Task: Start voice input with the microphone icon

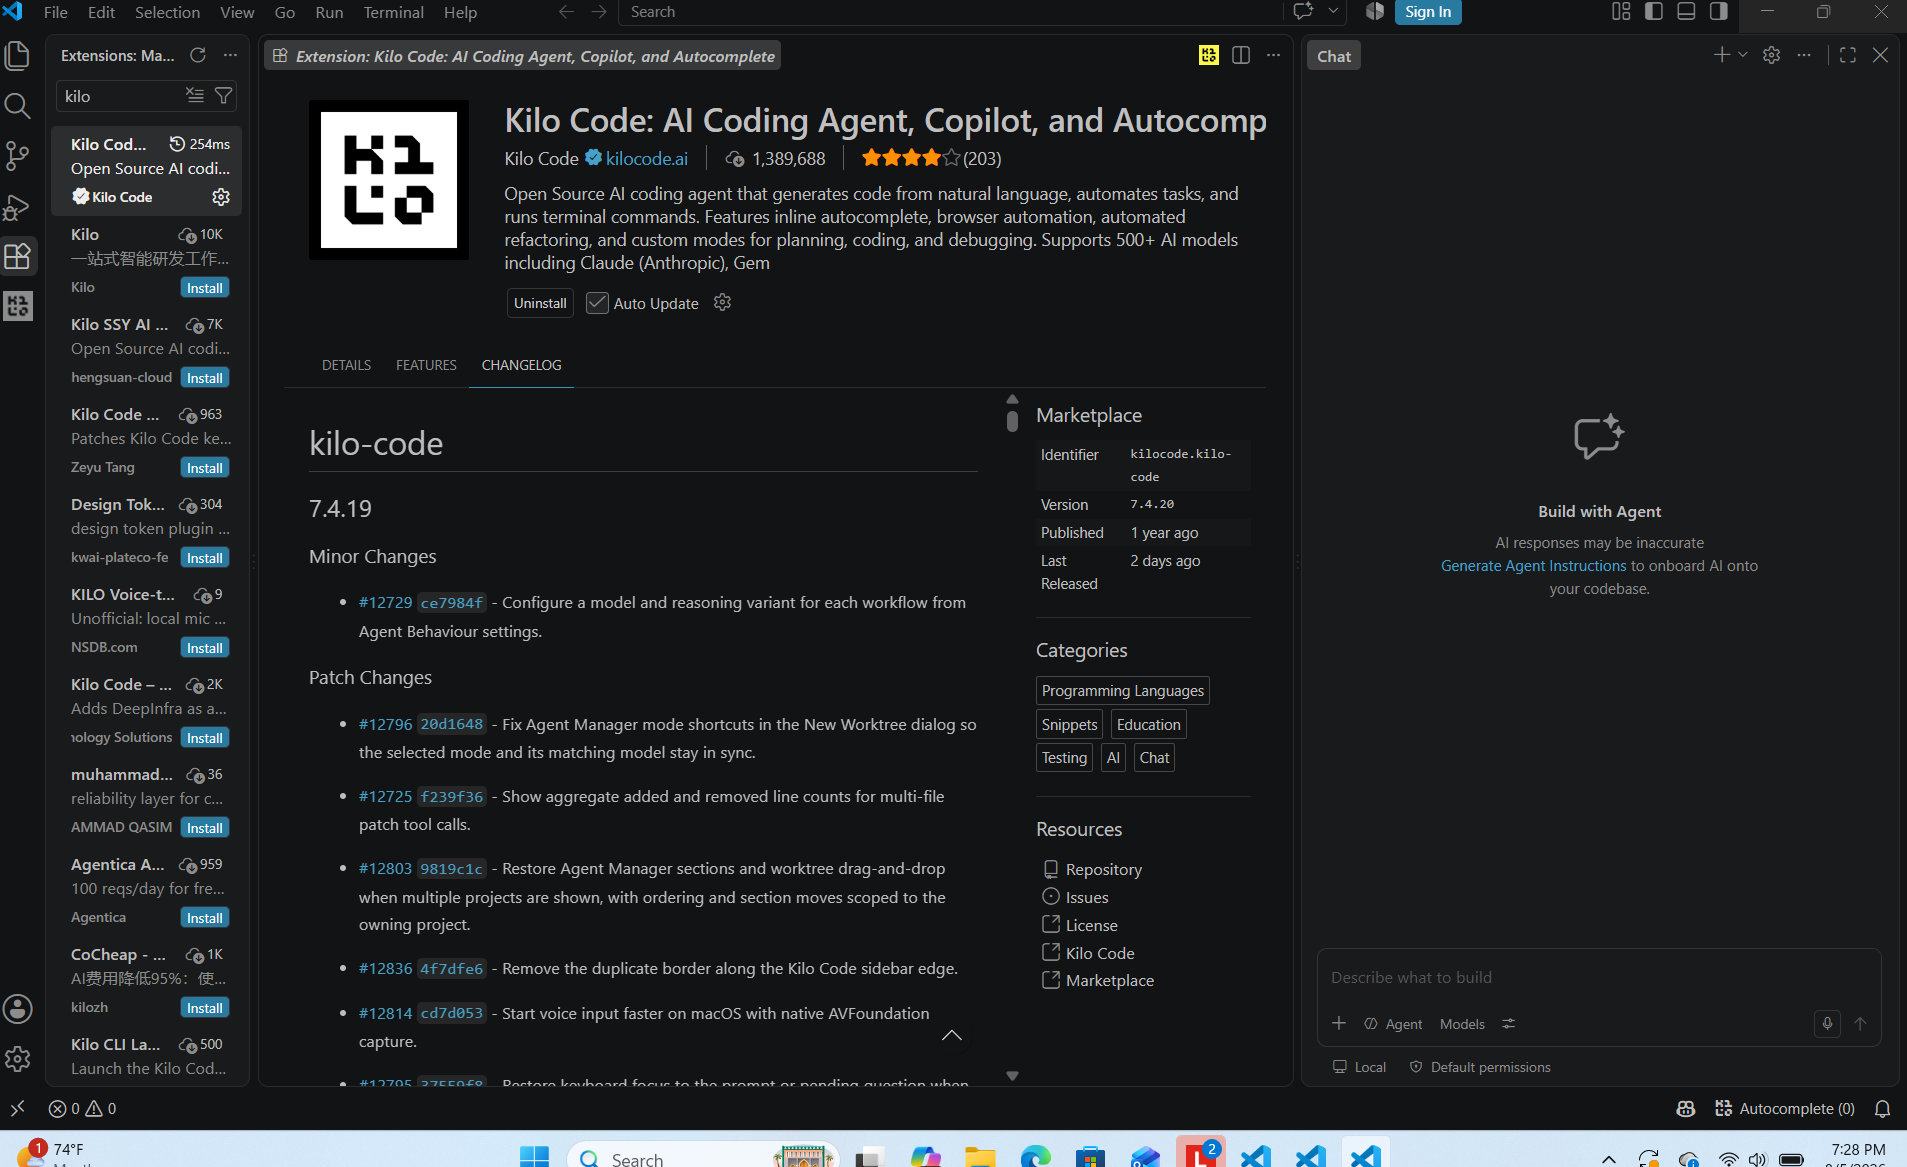Action: [x=1827, y=1023]
